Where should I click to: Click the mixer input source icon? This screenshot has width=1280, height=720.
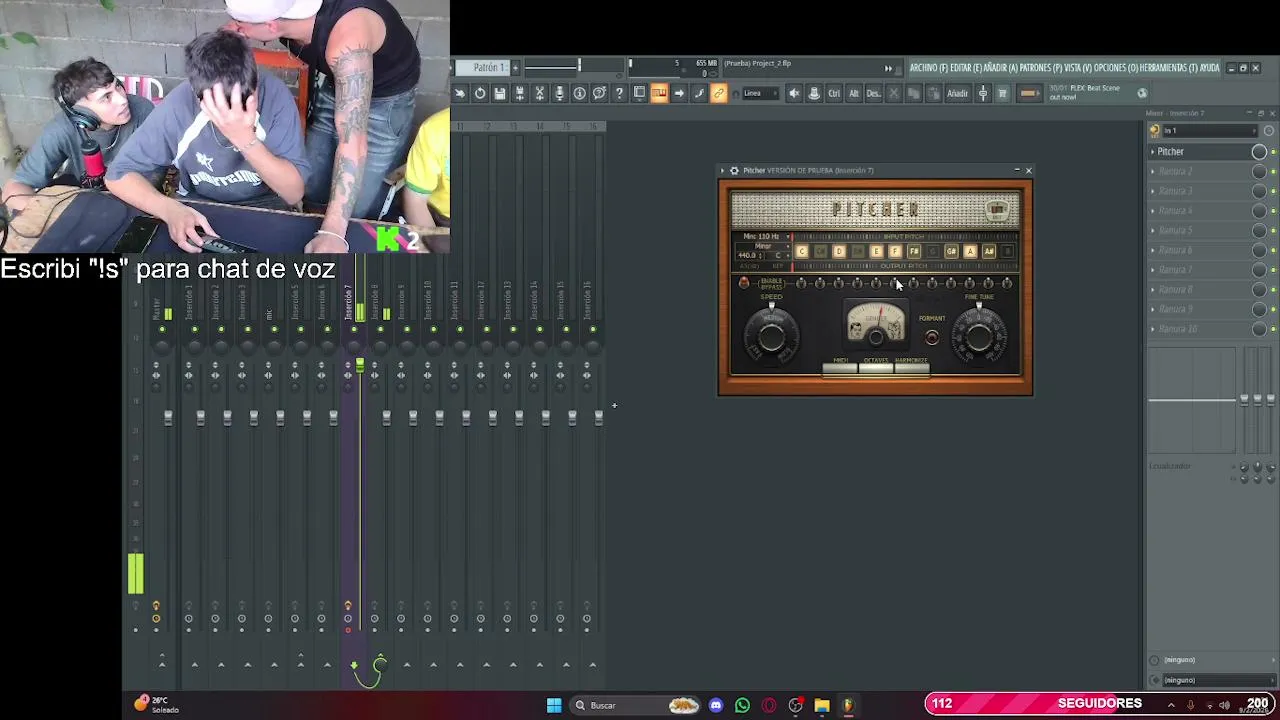point(1154,131)
